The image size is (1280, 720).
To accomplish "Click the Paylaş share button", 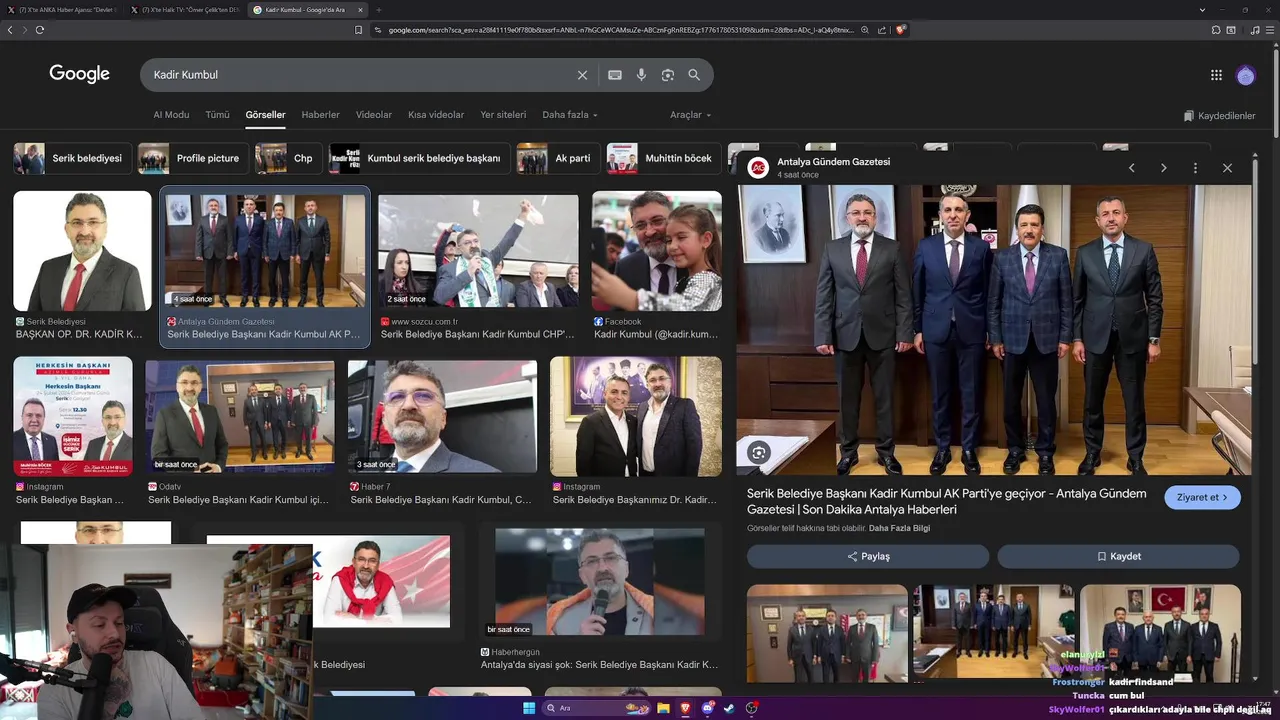I will 868,556.
